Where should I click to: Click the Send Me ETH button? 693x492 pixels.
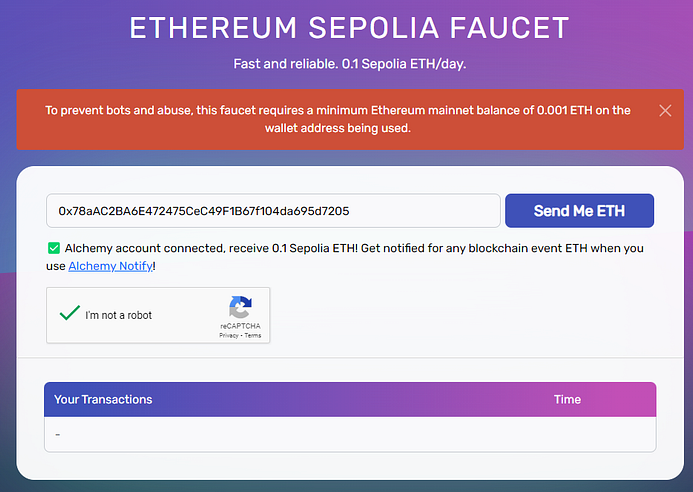pyautogui.click(x=579, y=210)
